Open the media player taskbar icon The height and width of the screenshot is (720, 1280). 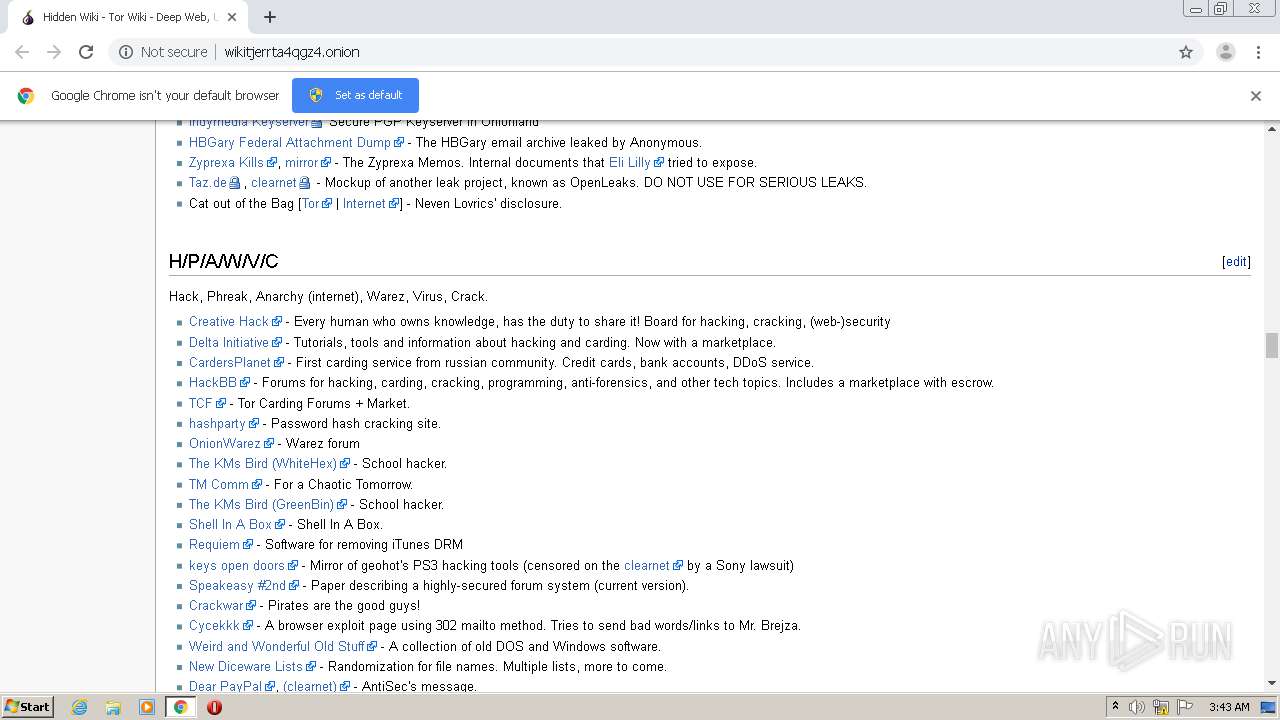point(147,707)
